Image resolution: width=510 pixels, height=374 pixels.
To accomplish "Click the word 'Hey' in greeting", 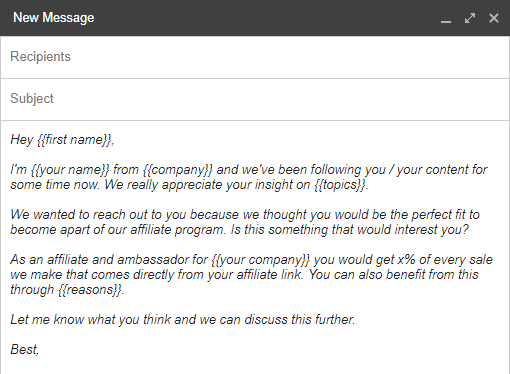I will 22,140.
